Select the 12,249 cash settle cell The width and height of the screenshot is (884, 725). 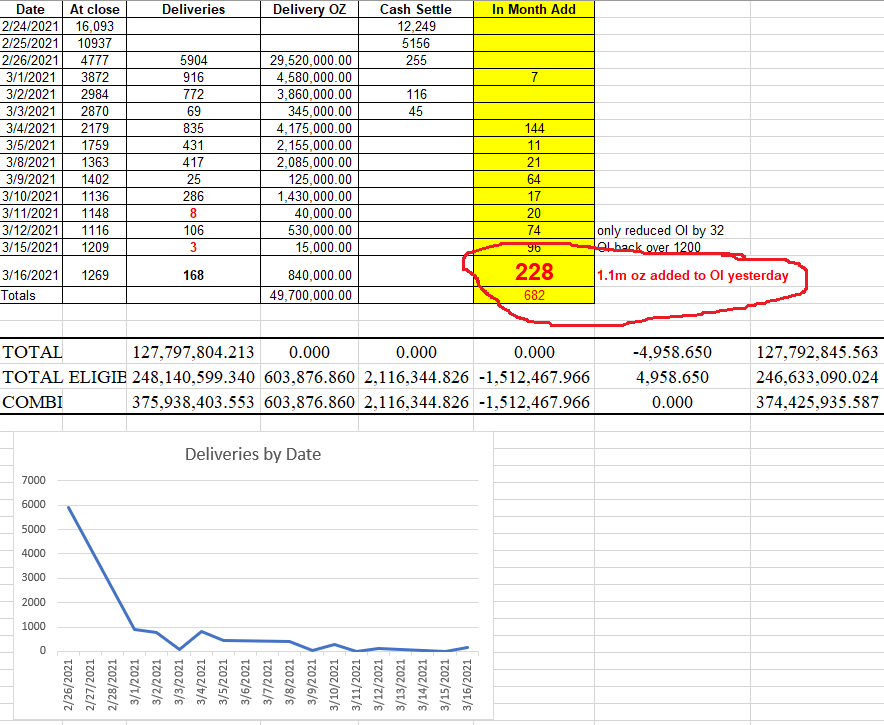click(416, 26)
